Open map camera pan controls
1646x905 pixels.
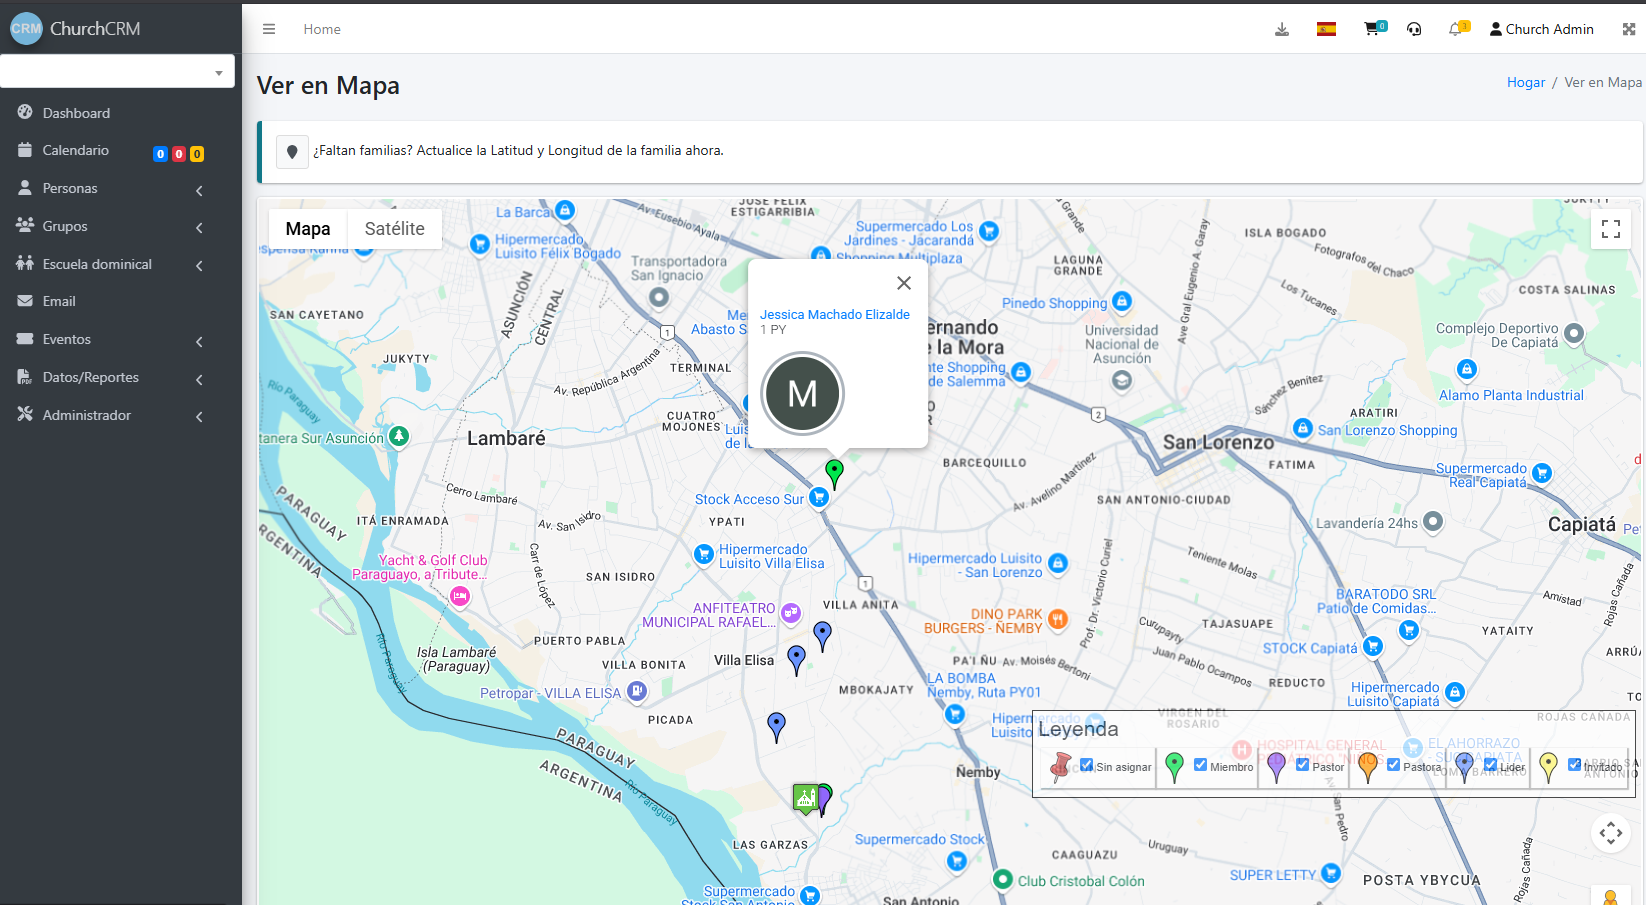pos(1611,833)
